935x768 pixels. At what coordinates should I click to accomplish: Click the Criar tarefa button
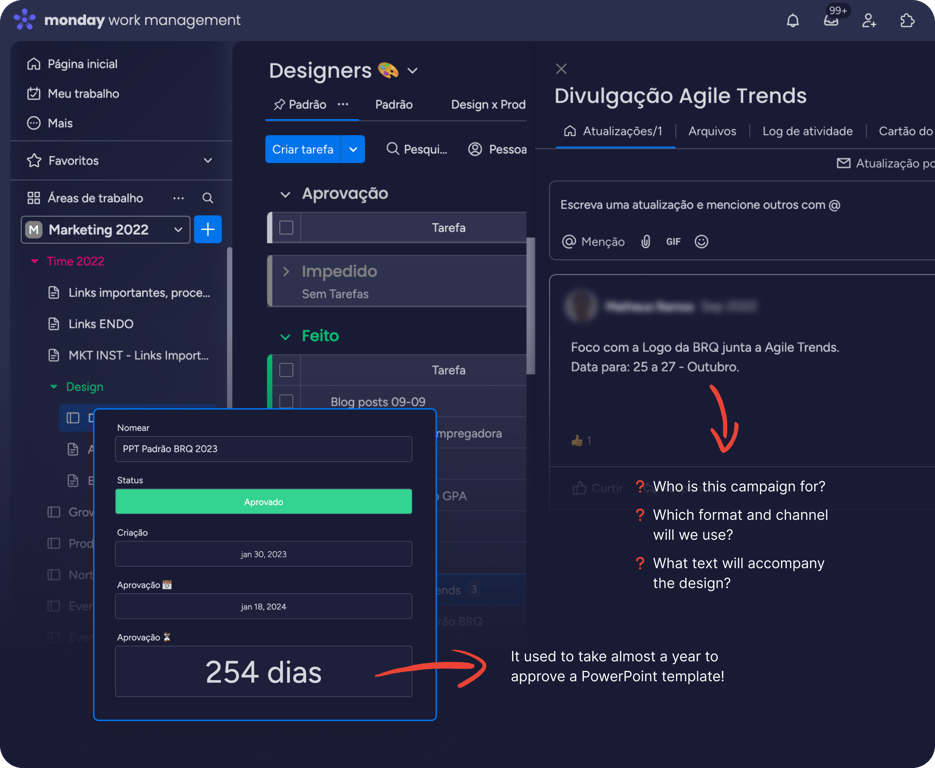(303, 149)
